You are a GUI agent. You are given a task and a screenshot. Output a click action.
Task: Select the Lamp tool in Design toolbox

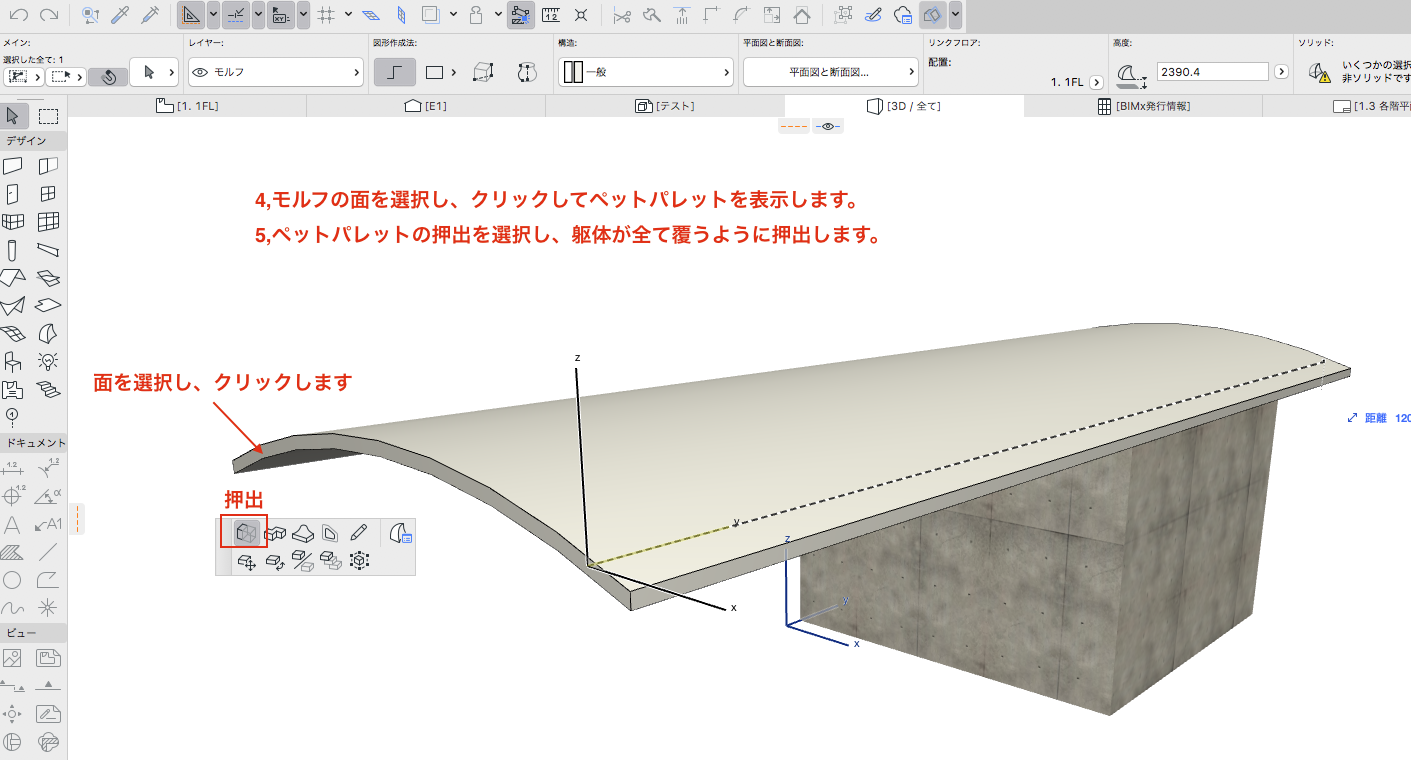(x=48, y=360)
